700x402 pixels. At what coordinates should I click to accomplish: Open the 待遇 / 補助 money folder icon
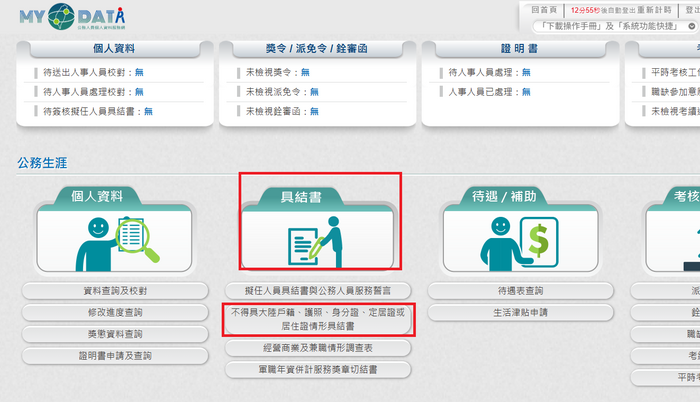tap(521, 230)
